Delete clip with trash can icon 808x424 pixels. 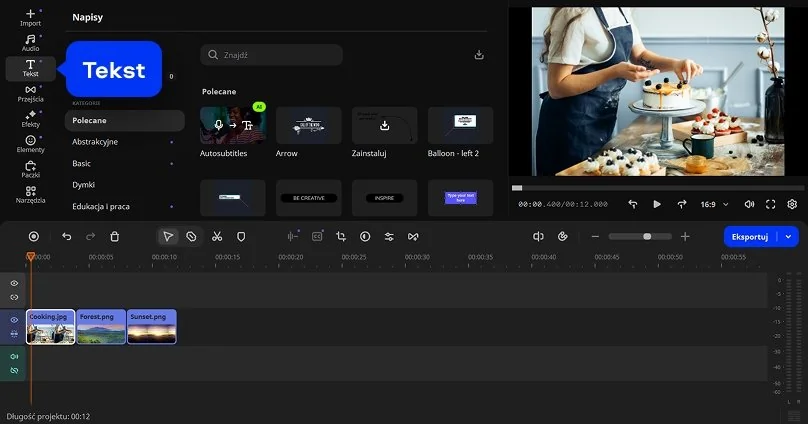click(115, 236)
